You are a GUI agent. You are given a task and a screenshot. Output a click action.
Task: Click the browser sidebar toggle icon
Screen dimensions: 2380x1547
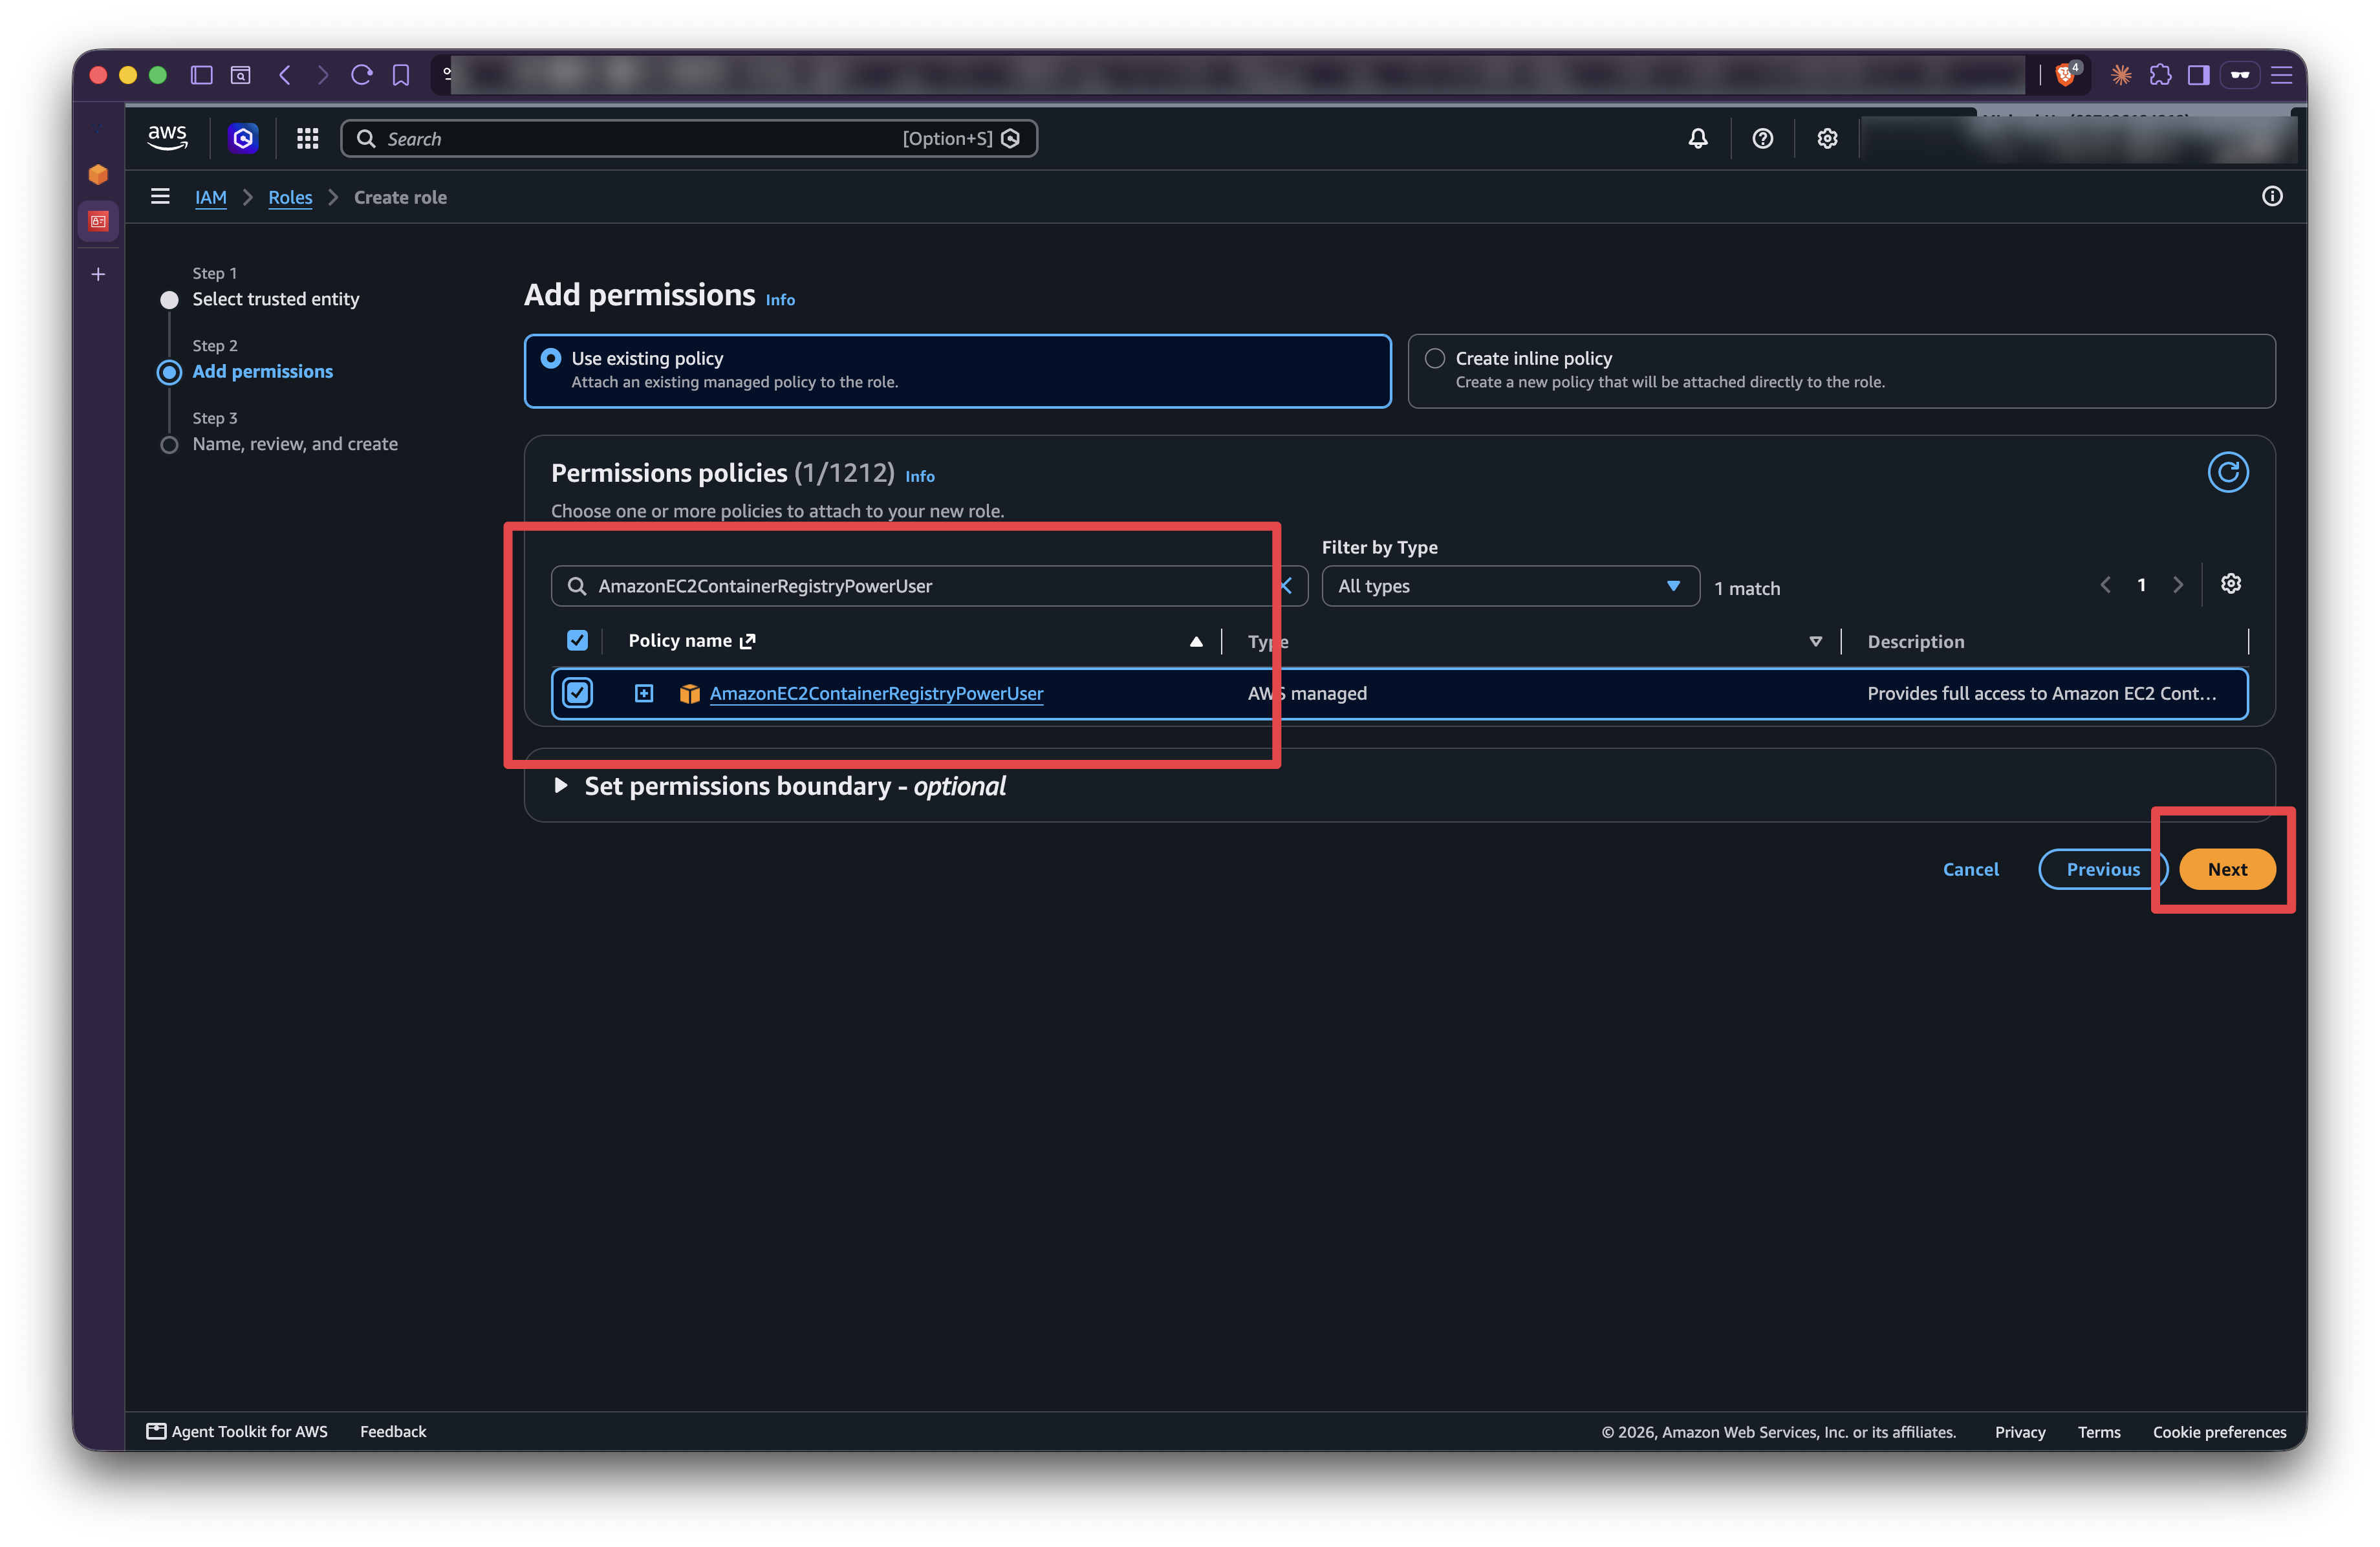click(201, 75)
